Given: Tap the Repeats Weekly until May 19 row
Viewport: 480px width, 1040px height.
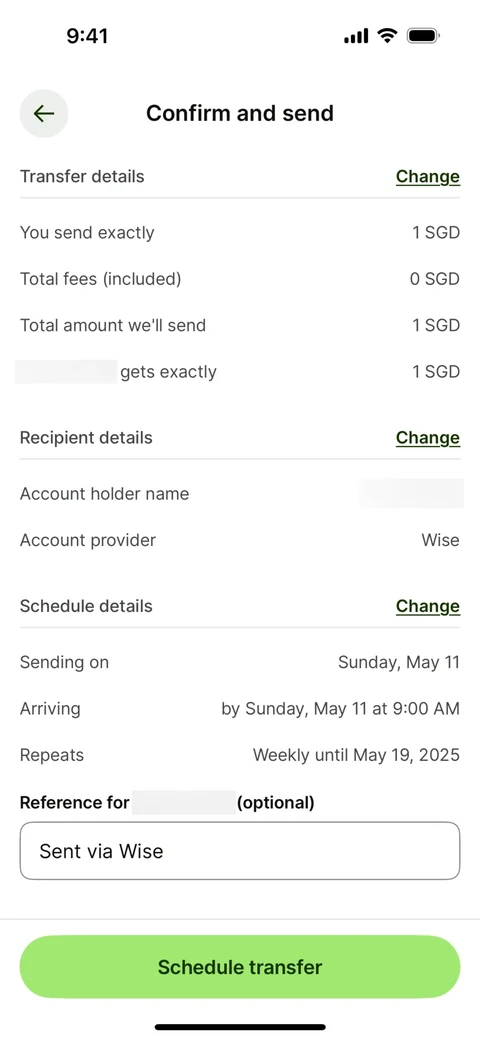Looking at the screenshot, I should tap(240, 755).
